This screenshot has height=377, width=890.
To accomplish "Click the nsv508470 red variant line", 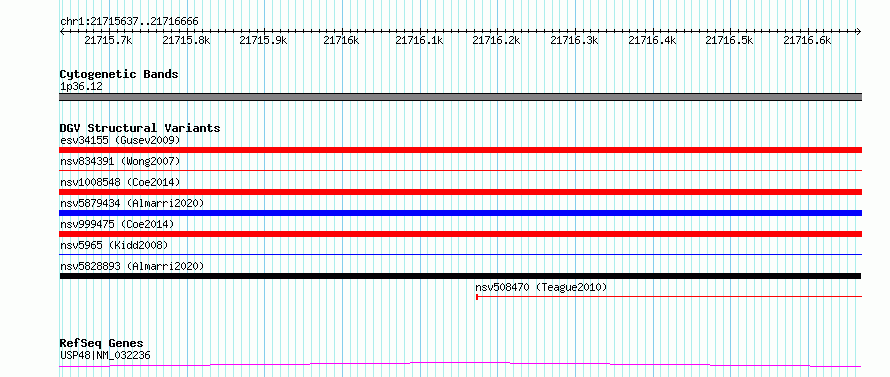I will (x=669, y=296).
